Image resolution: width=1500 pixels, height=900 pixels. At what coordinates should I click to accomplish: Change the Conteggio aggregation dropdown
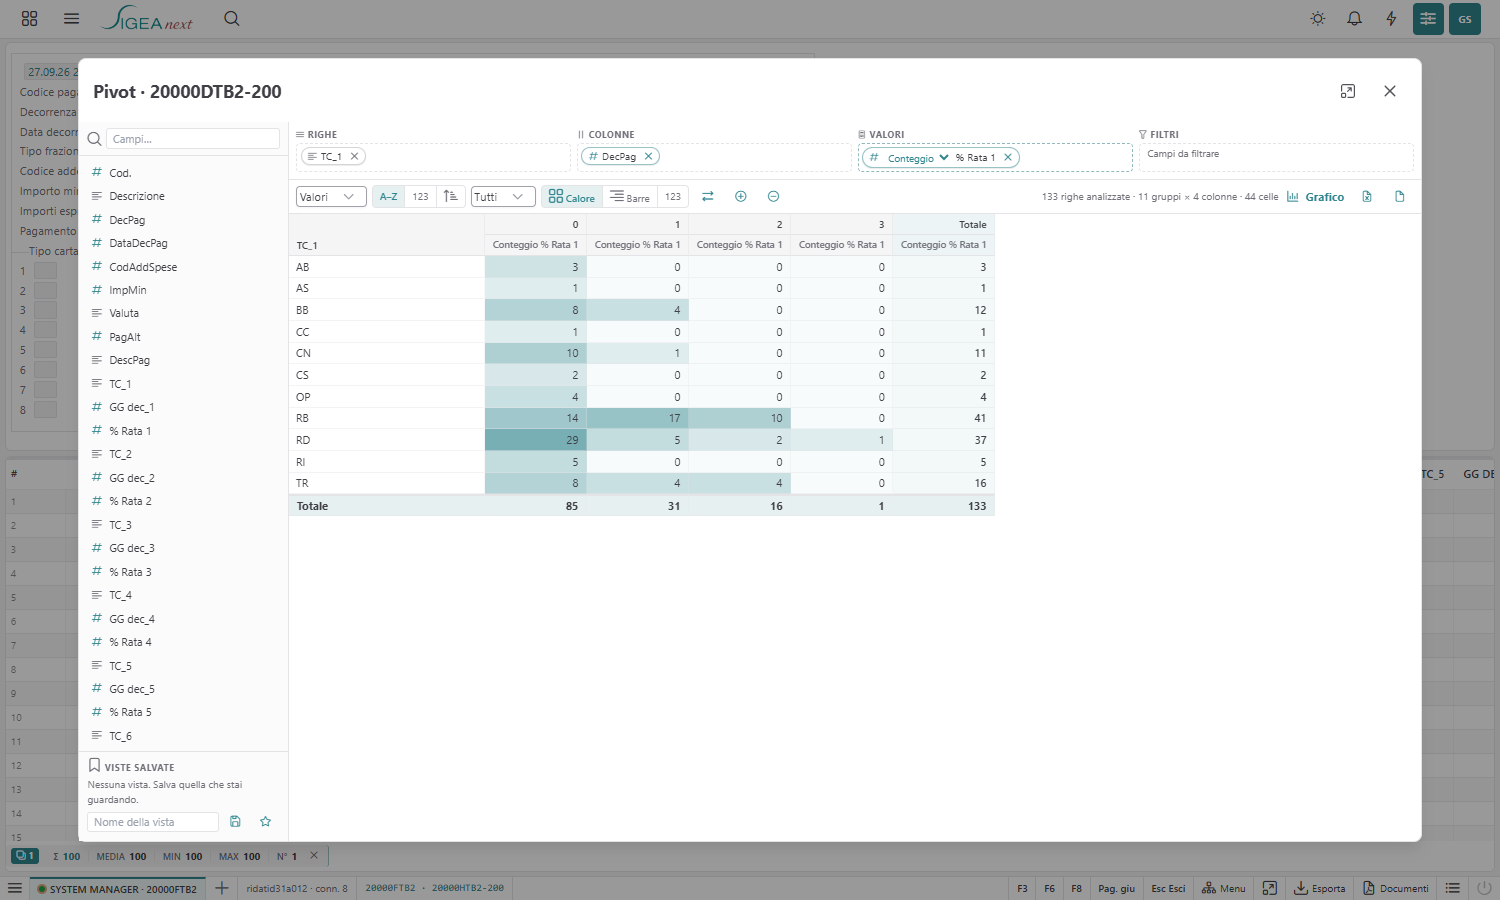918,157
